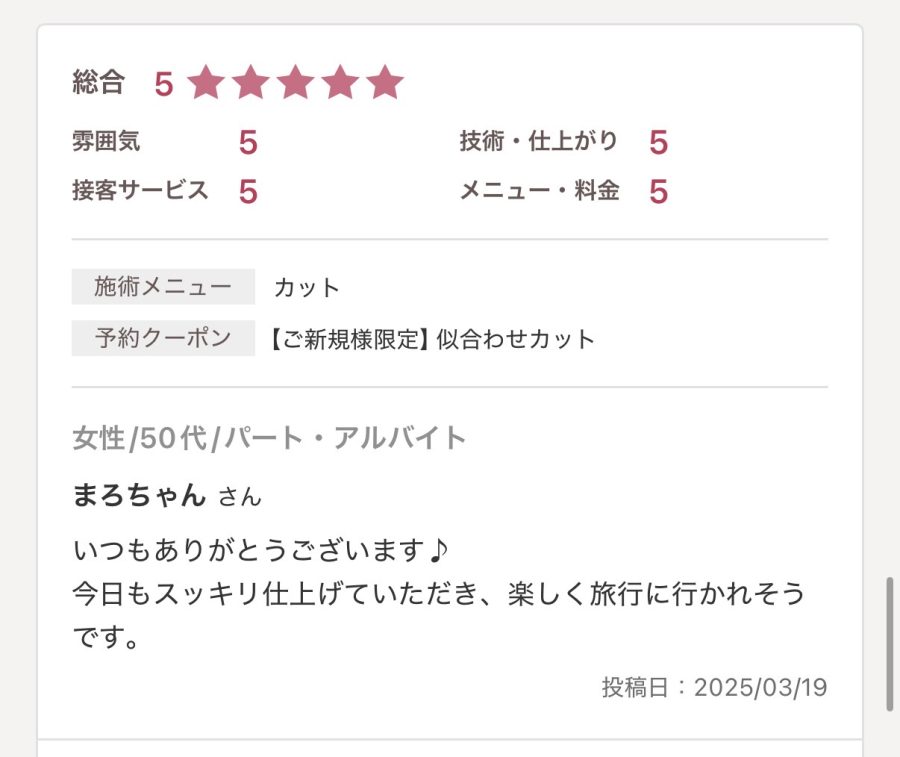The image size is (900, 757).
Task: Open the 【ご新規様限定】似合わせカット coupon
Action: click(432, 339)
